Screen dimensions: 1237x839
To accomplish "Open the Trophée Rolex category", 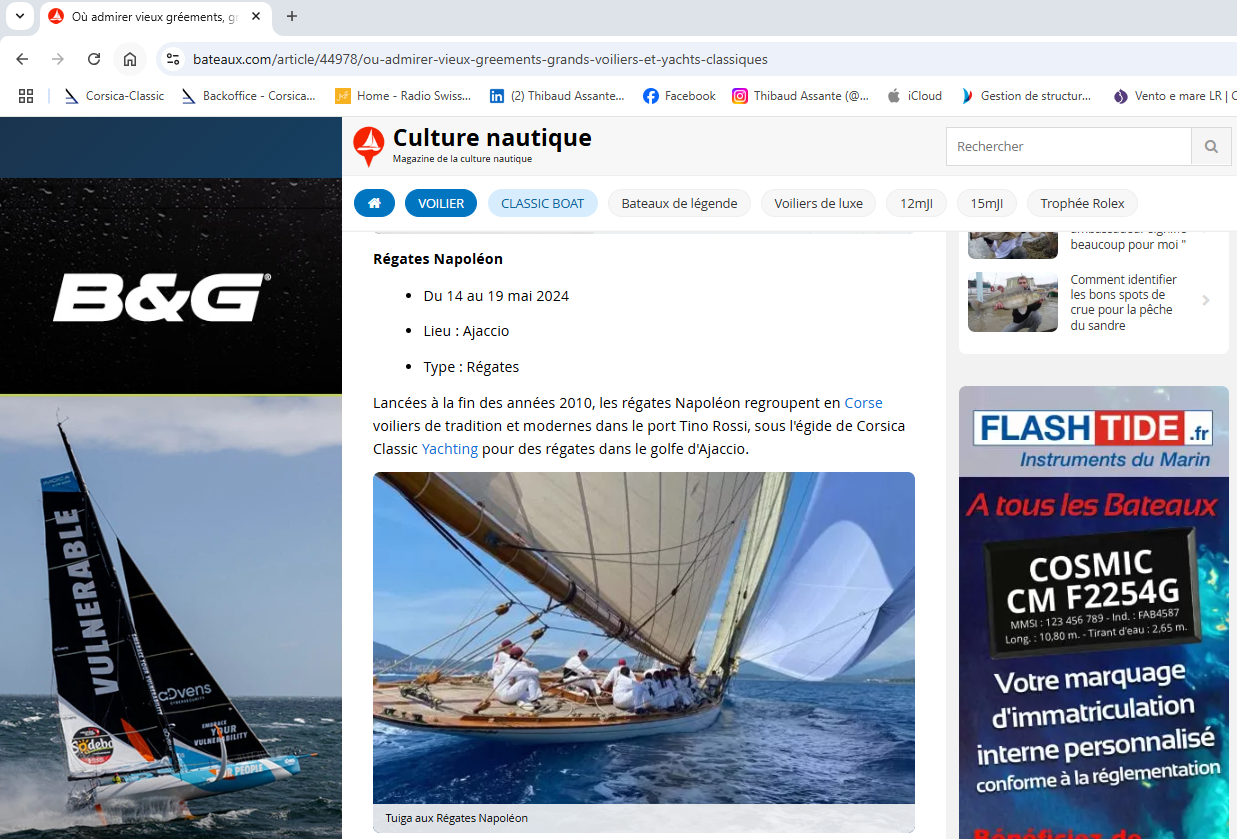I will tap(1082, 203).
